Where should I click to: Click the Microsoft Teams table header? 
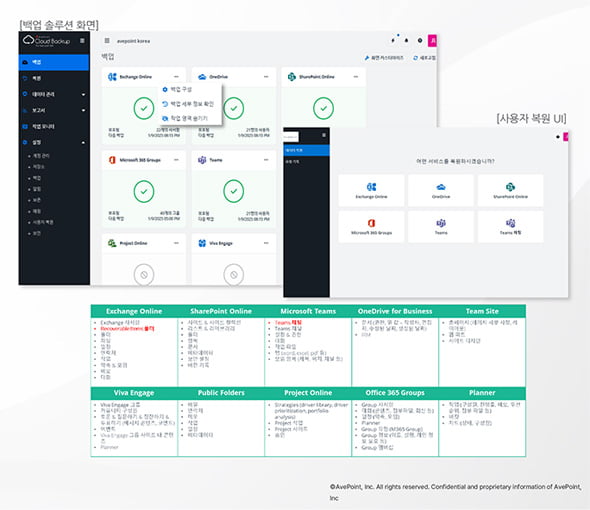coord(308,311)
